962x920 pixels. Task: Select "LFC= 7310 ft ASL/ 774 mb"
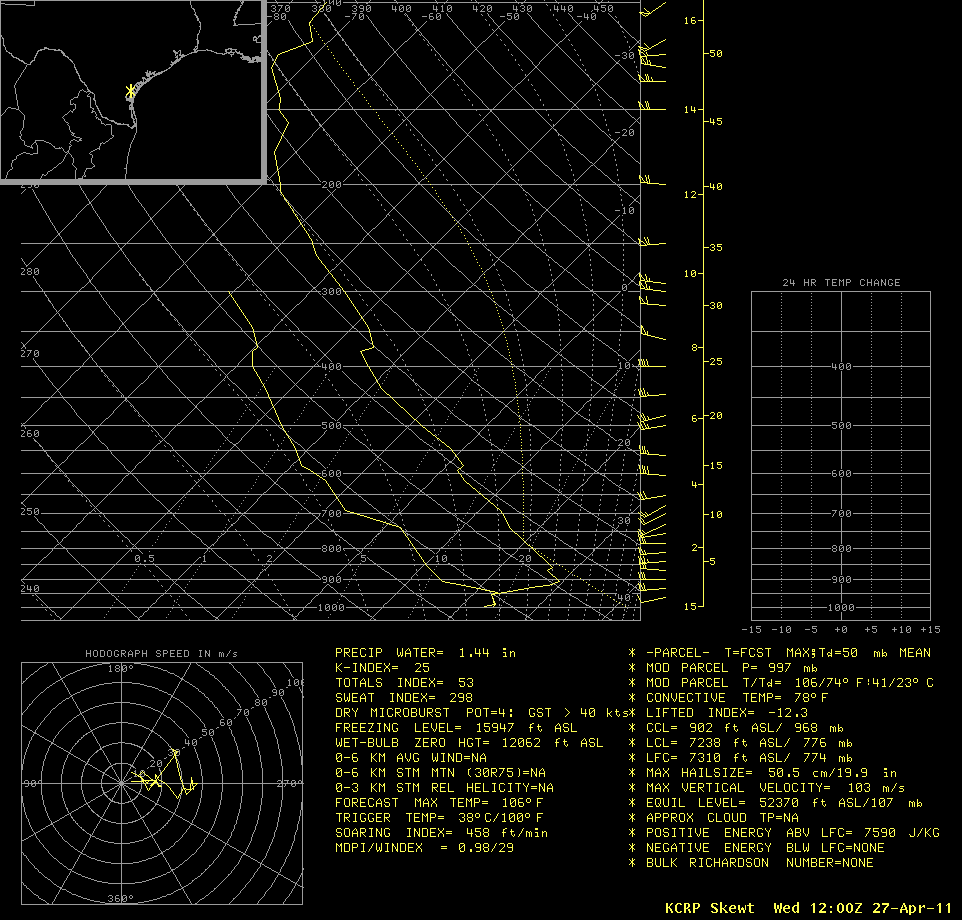(x=749, y=758)
